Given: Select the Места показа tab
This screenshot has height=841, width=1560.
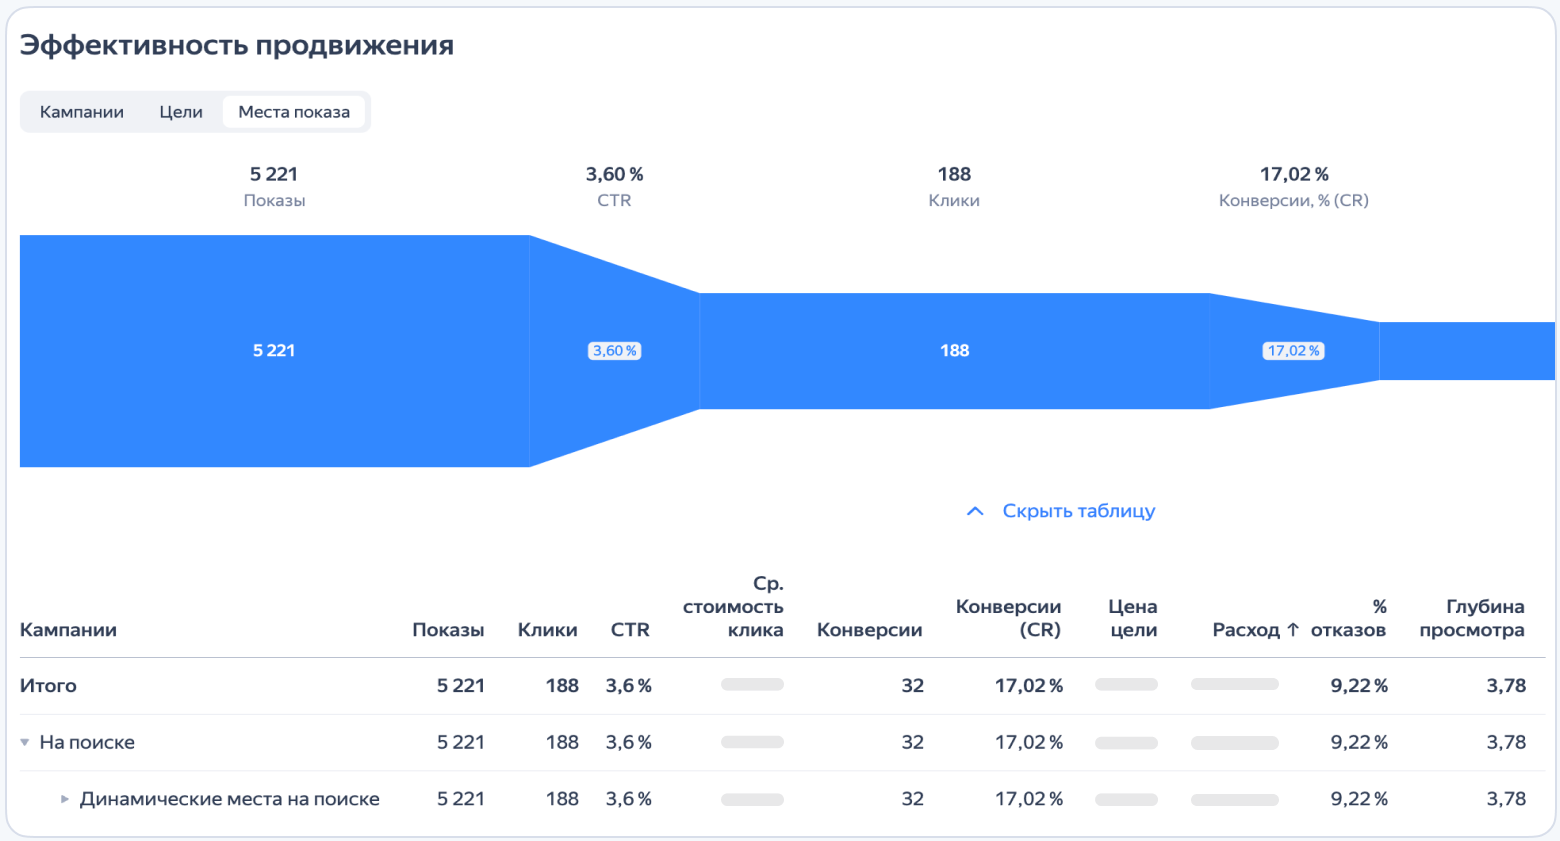Looking at the screenshot, I should coord(294,112).
